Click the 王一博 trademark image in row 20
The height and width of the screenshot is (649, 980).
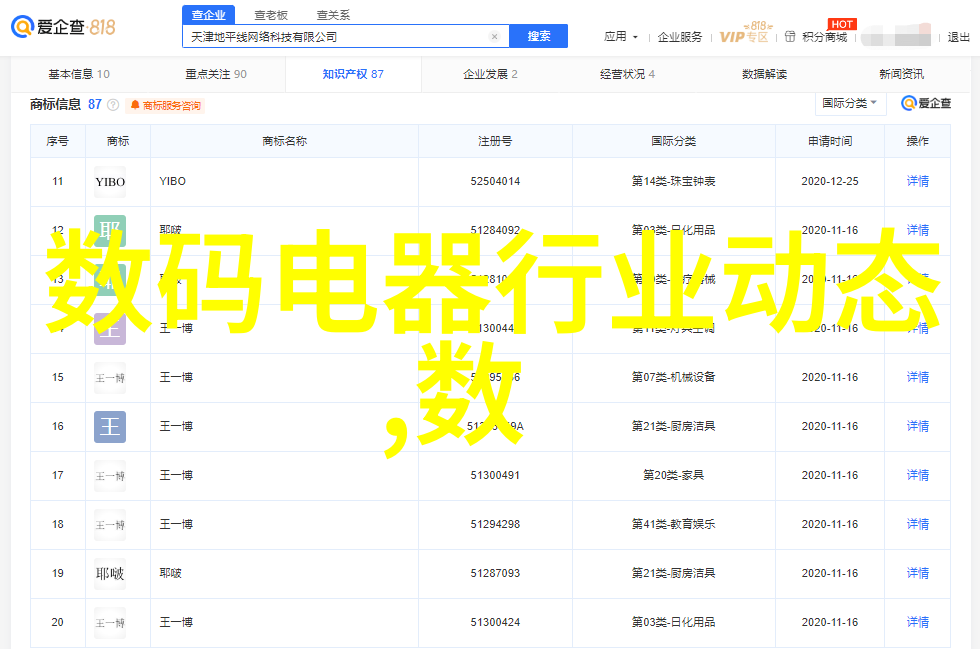click(x=110, y=623)
